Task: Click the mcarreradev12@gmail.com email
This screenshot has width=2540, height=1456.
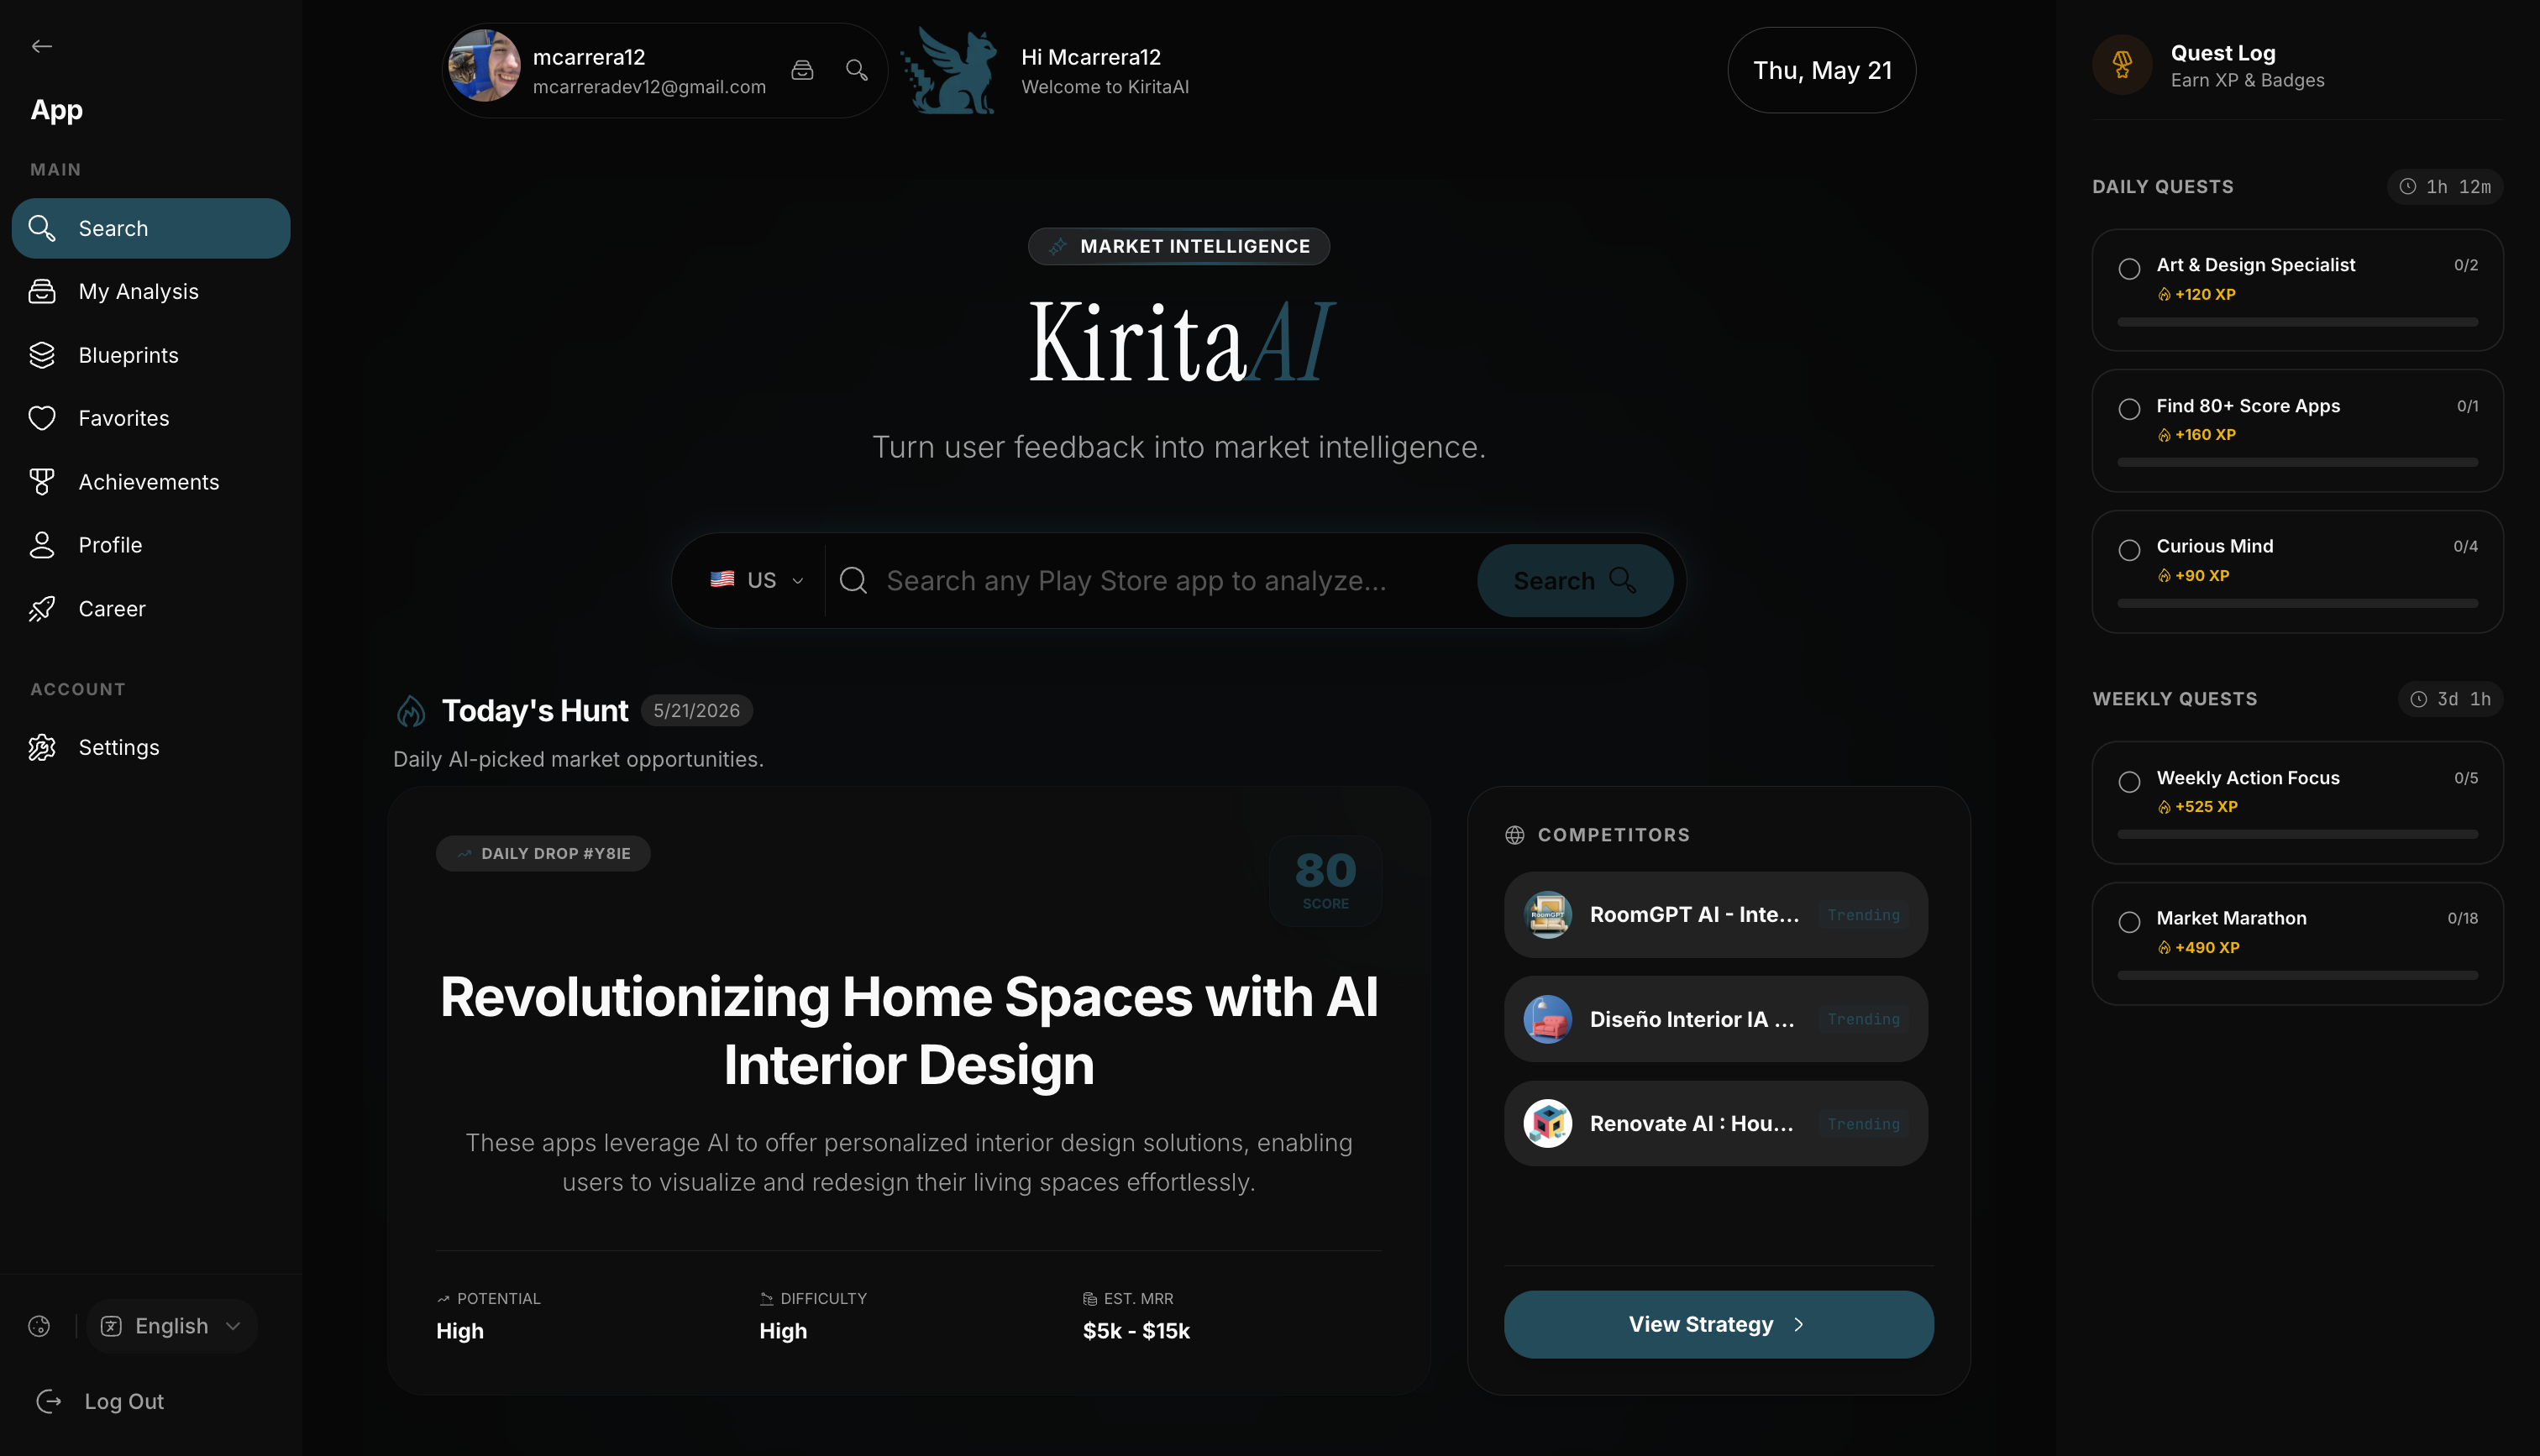Action: pyautogui.click(x=650, y=87)
